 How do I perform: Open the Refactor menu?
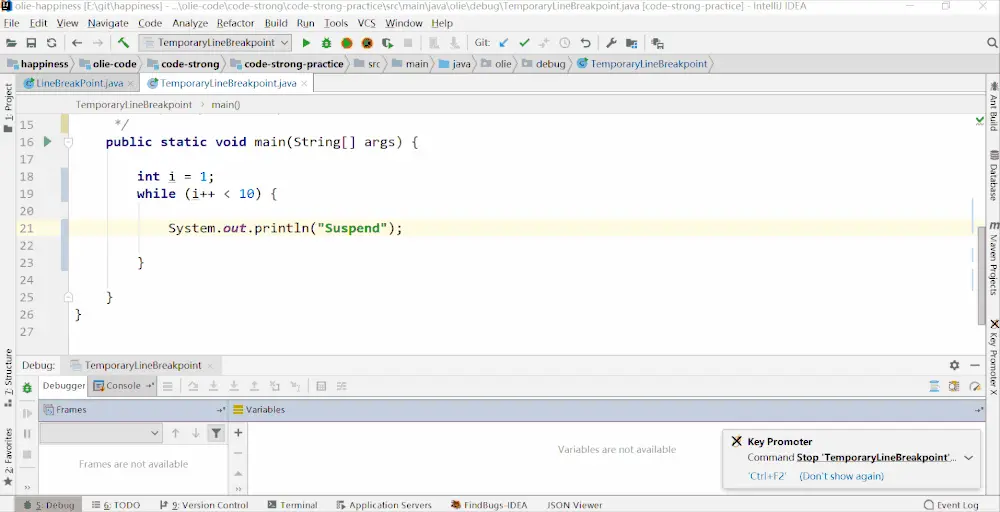pyautogui.click(x=235, y=23)
